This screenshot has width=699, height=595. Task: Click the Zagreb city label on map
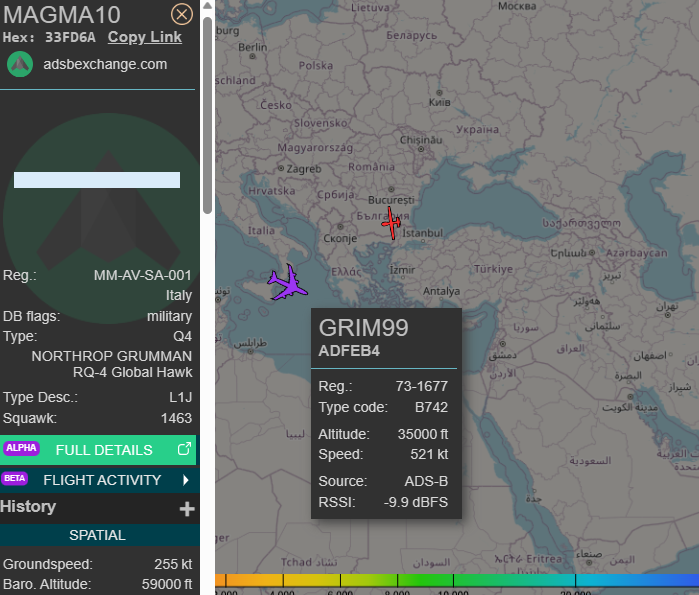[304, 169]
